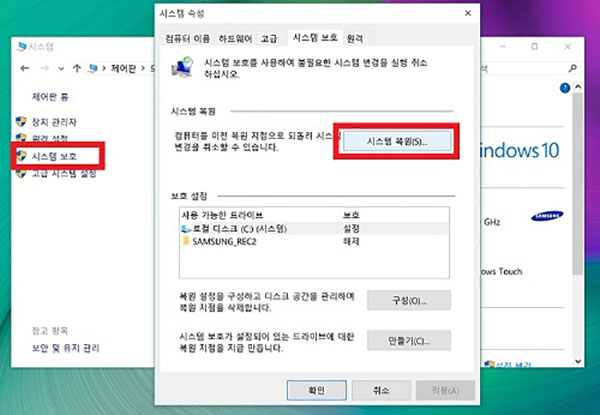
Task: Minimize the System window
Action: [x=502, y=47]
